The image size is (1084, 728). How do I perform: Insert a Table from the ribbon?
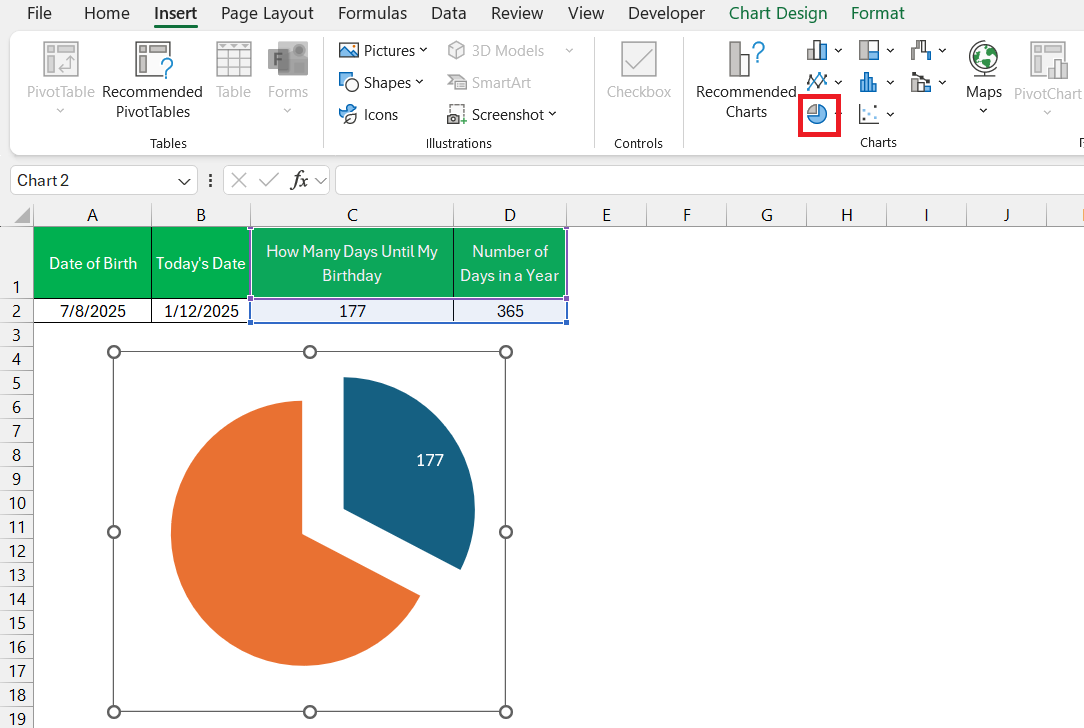pyautogui.click(x=233, y=71)
